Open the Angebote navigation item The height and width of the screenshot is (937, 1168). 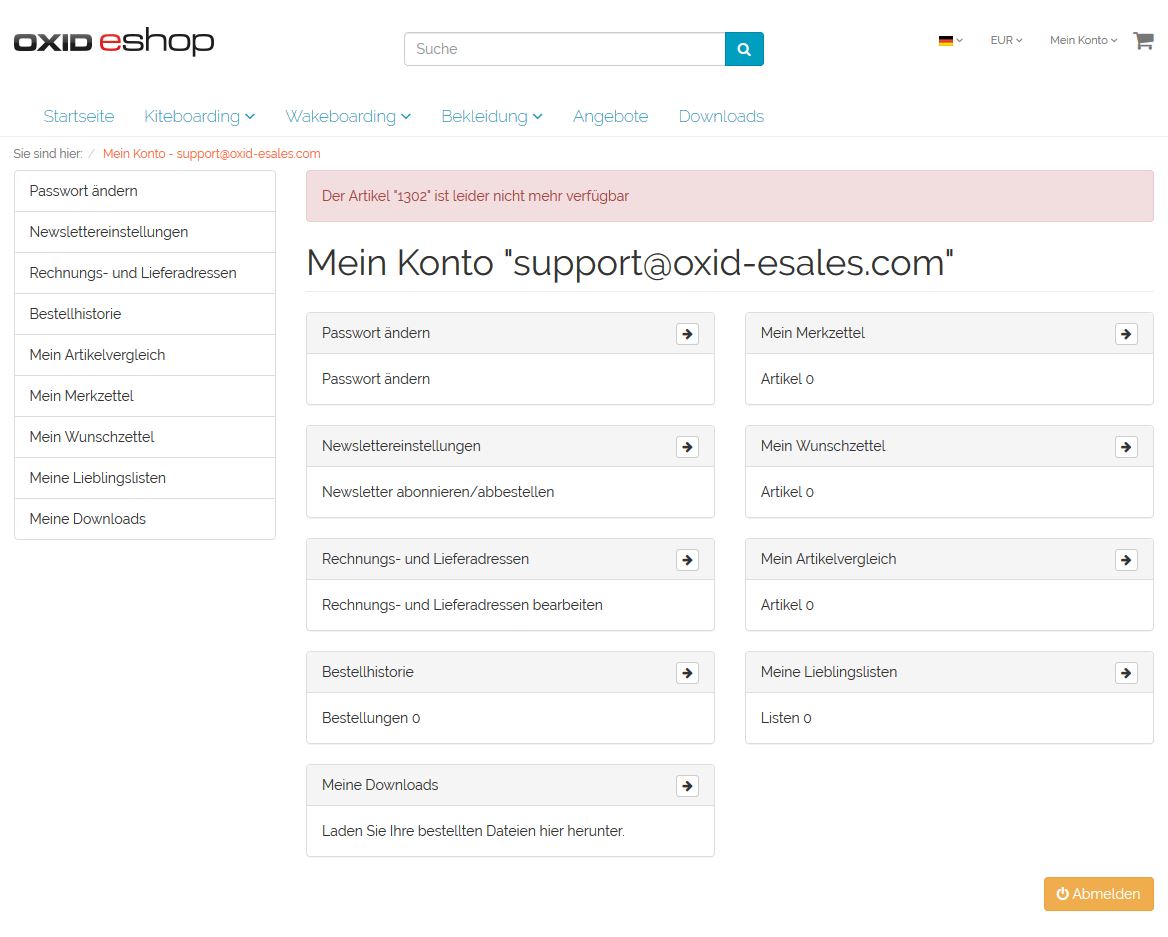[x=610, y=117]
